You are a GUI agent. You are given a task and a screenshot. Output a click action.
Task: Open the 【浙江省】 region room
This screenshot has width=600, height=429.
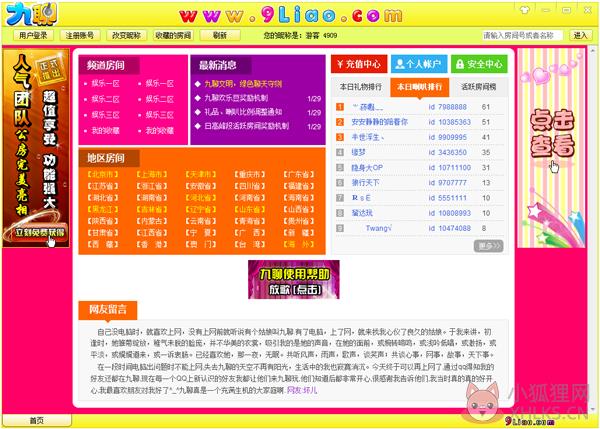[x=152, y=186]
